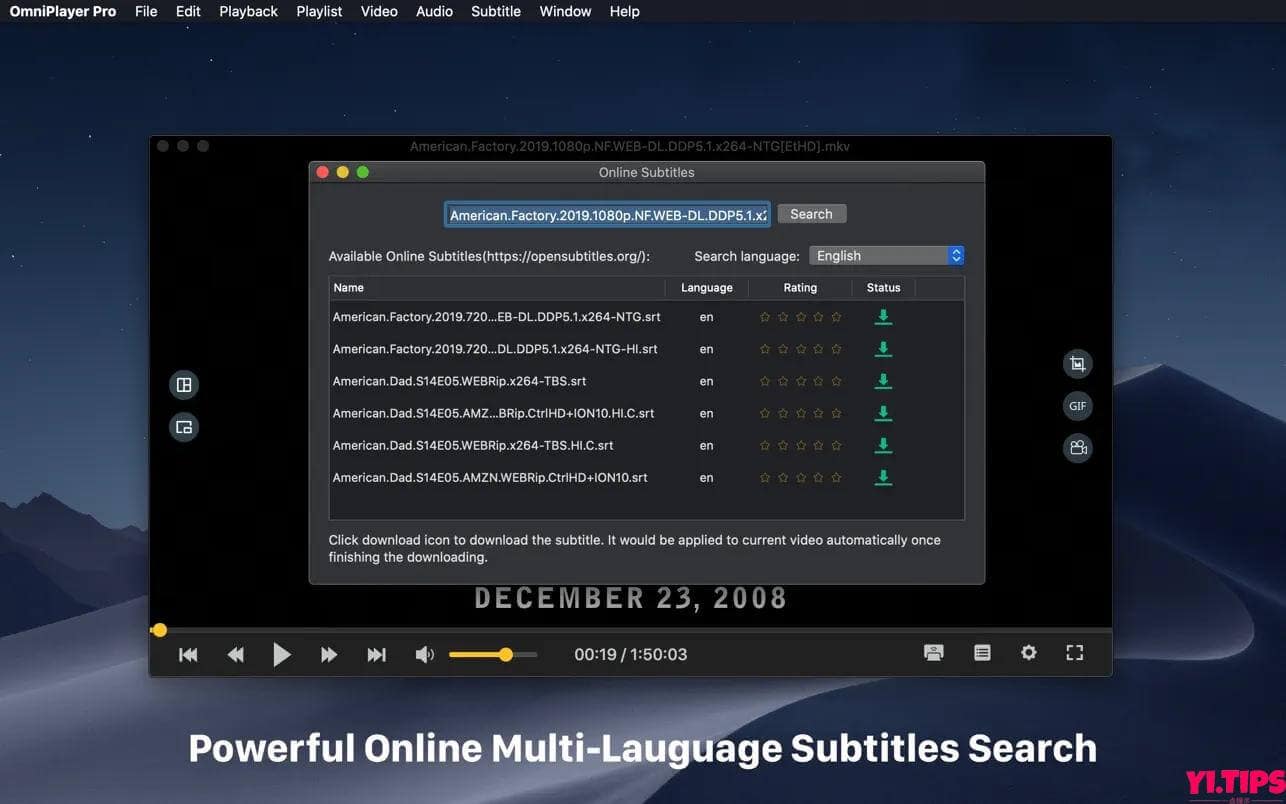
Task: Open the Subtitle menu
Action: coord(496,11)
